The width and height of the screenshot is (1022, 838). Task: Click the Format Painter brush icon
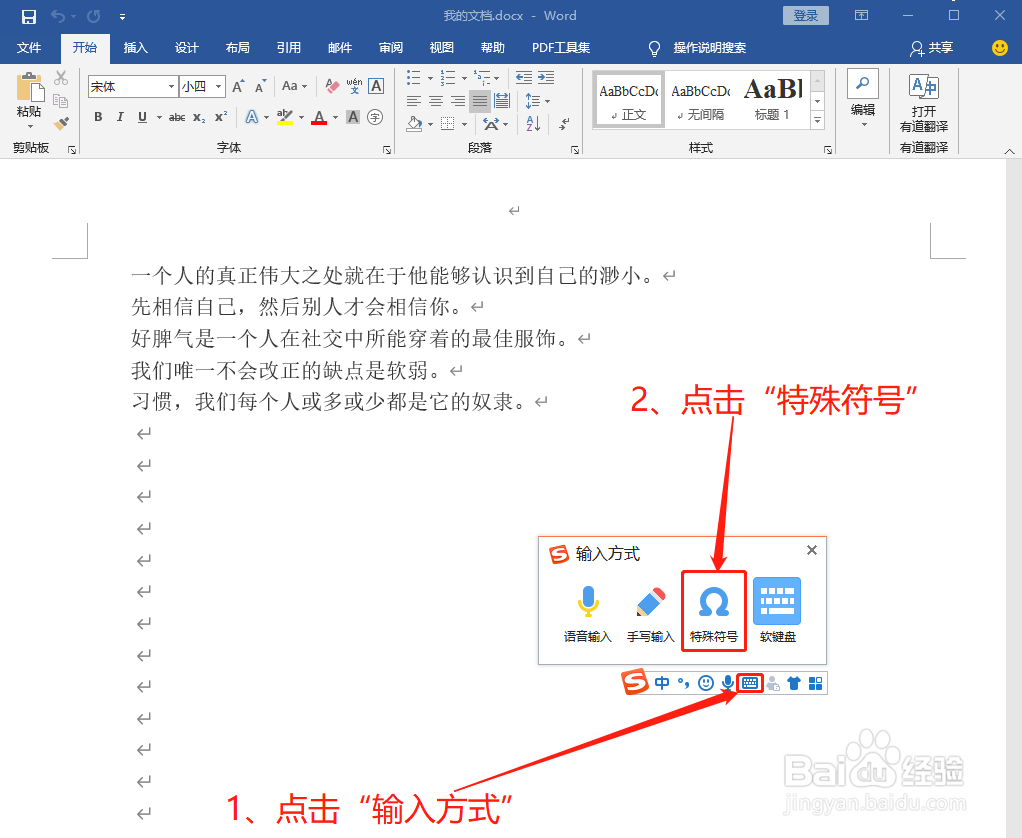click(x=61, y=123)
